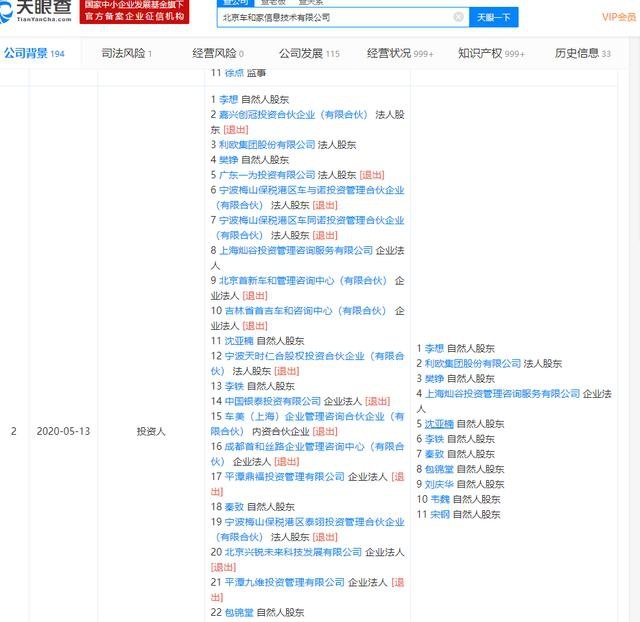
Task: Open 刘庆华 自然人股东 link
Action: coord(439,484)
